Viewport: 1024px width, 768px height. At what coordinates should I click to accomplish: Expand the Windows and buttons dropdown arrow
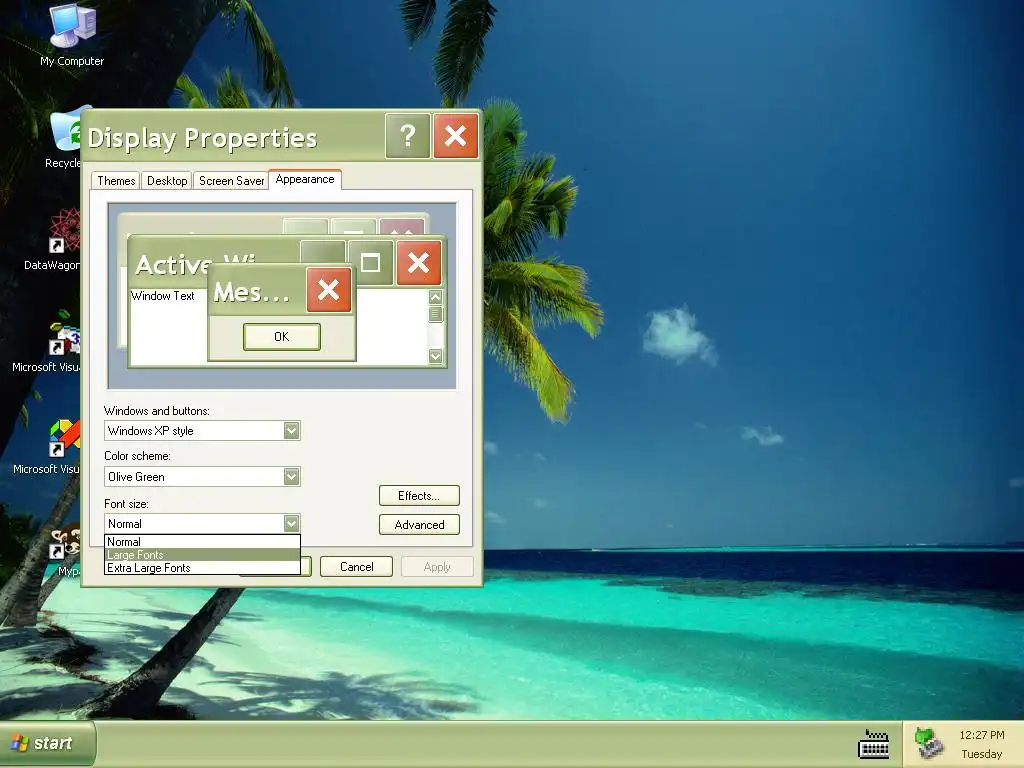(x=291, y=430)
